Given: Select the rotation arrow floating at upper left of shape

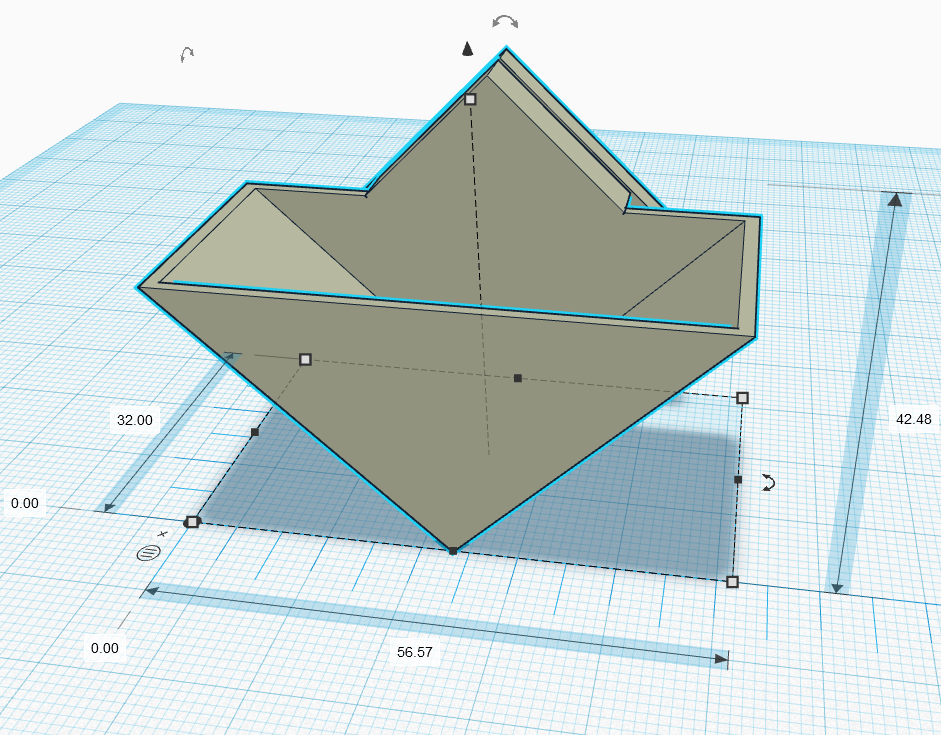Looking at the screenshot, I should point(187,55).
